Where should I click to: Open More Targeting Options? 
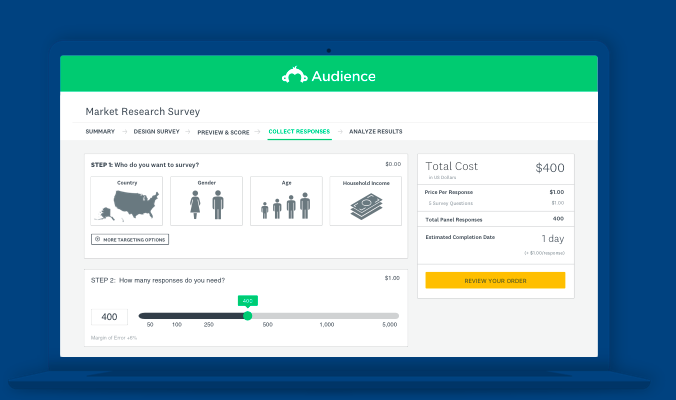pos(130,239)
